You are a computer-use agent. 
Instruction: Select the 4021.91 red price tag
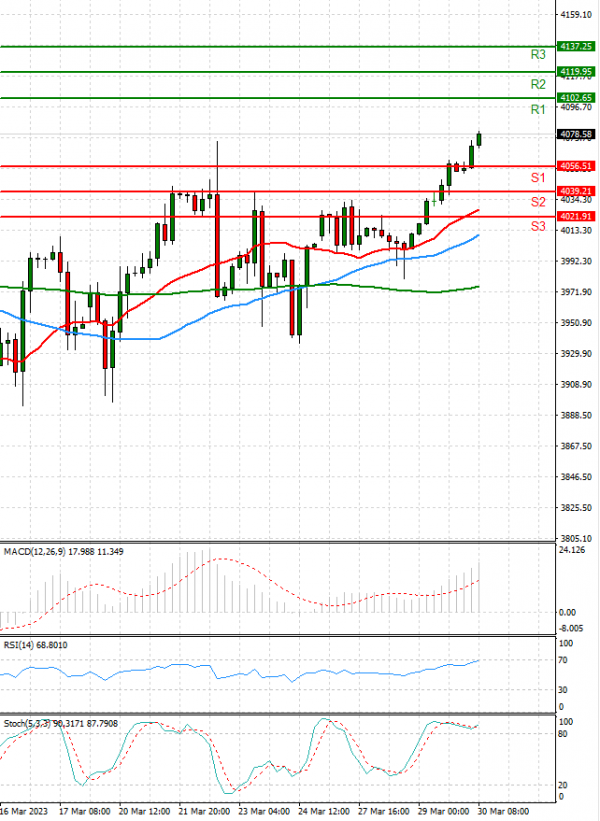(575, 216)
